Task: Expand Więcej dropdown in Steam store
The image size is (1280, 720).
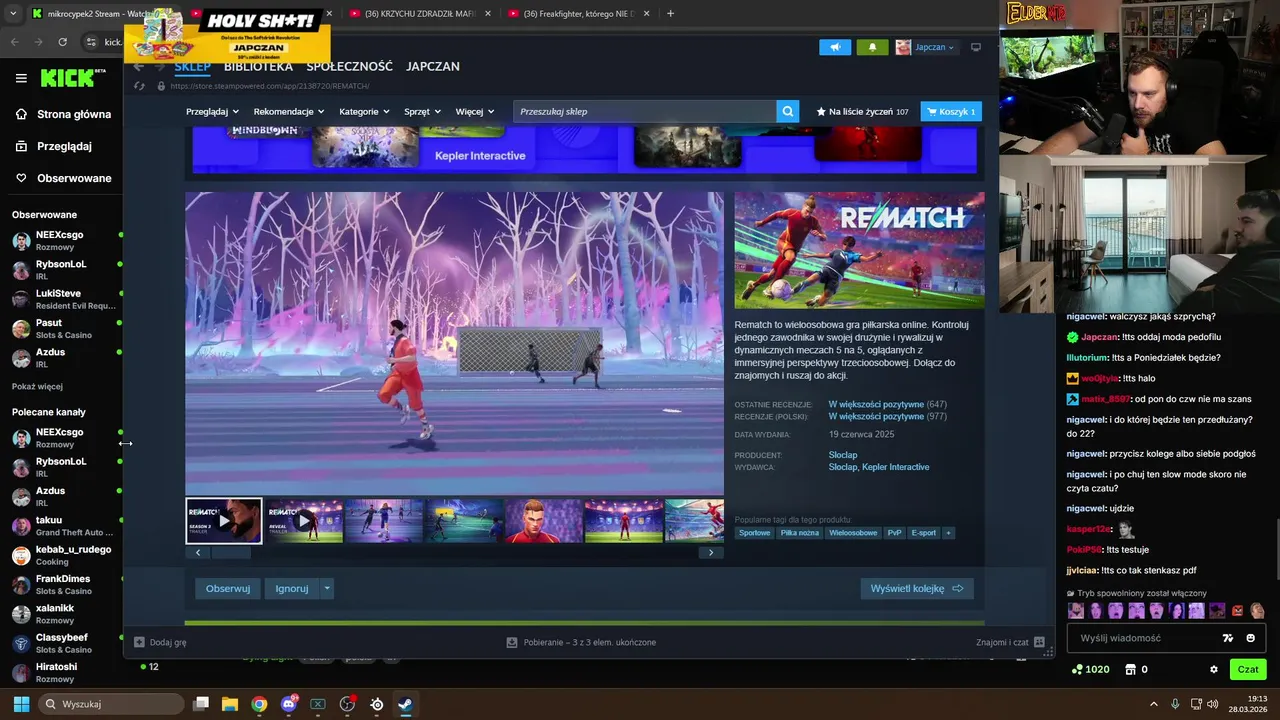Action: pos(474,111)
